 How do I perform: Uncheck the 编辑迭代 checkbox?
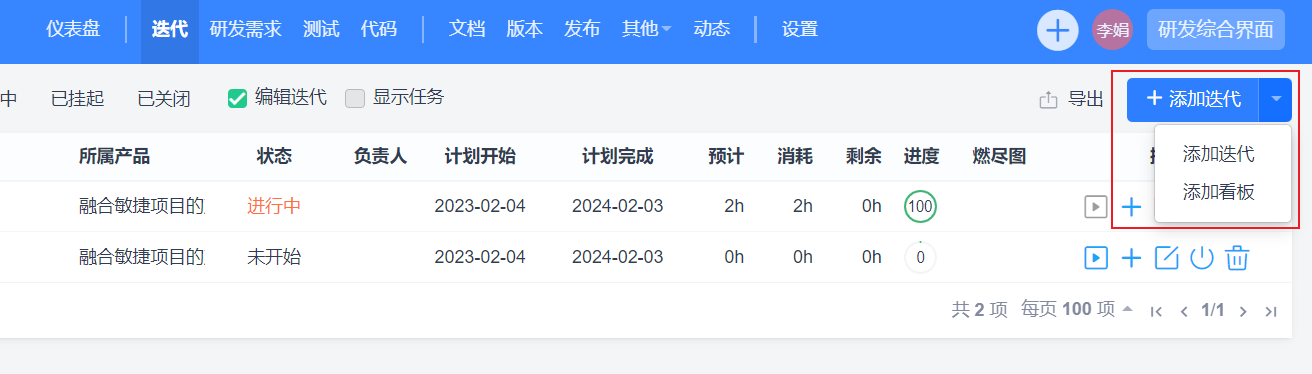pyautogui.click(x=237, y=98)
